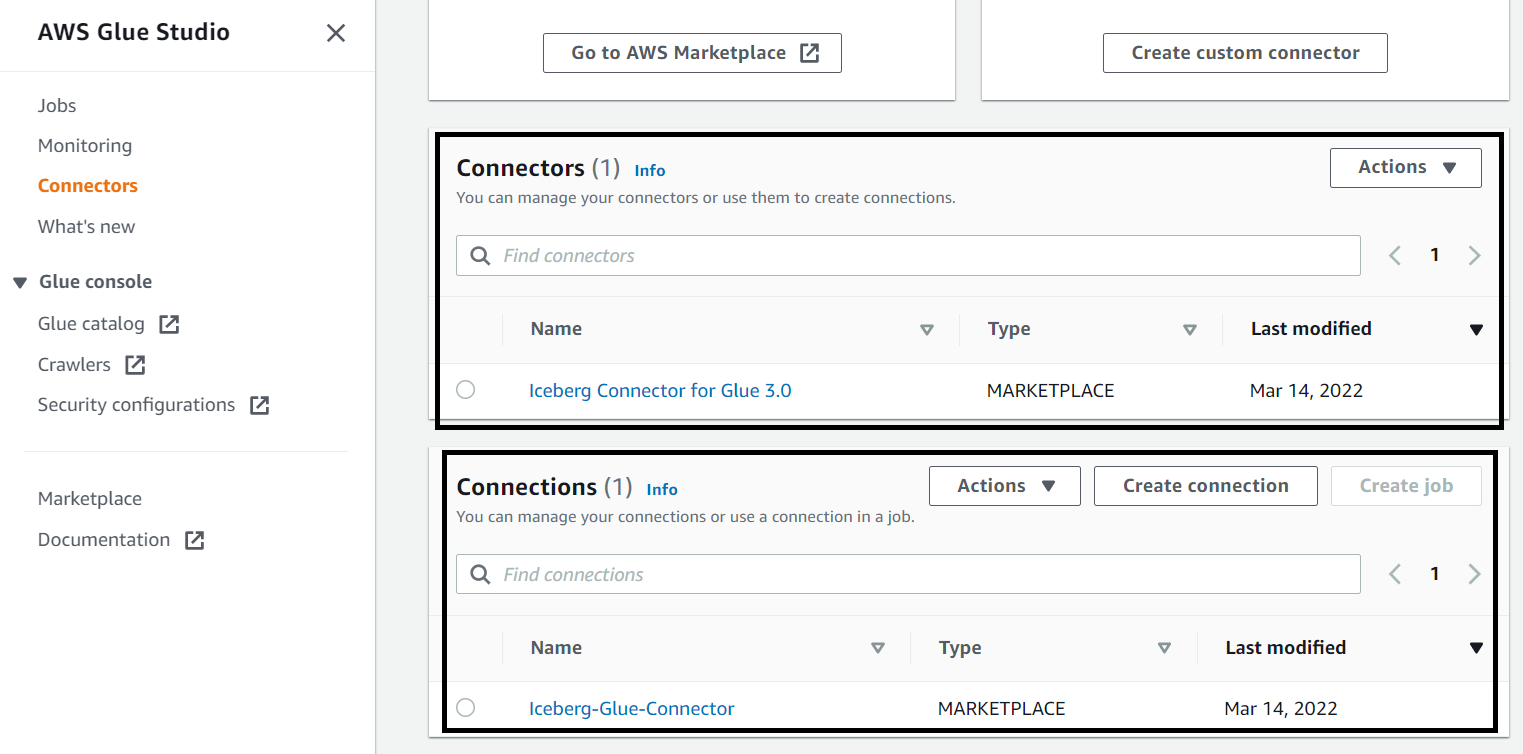The width and height of the screenshot is (1523, 754).
Task: Close the AWS Glue Studio sidebar
Action: click(x=336, y=33)
